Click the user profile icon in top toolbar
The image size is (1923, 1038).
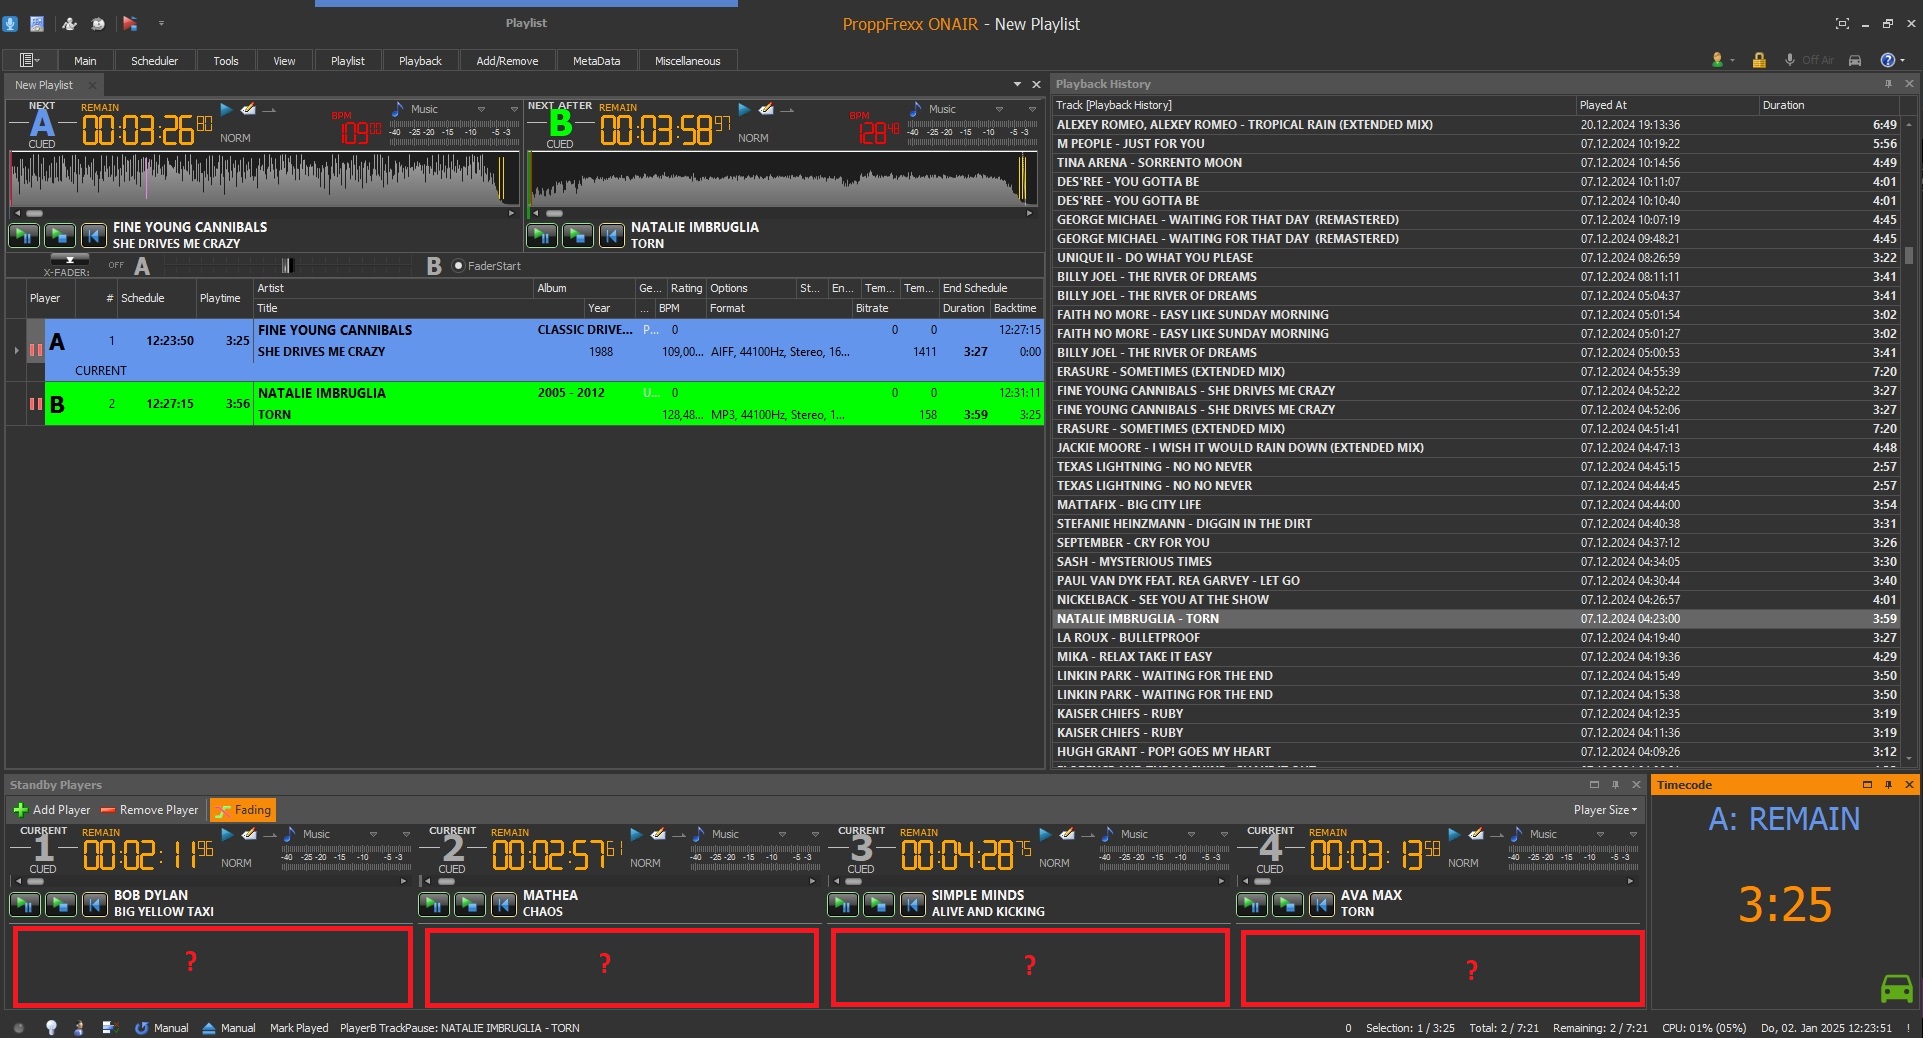1717,61
